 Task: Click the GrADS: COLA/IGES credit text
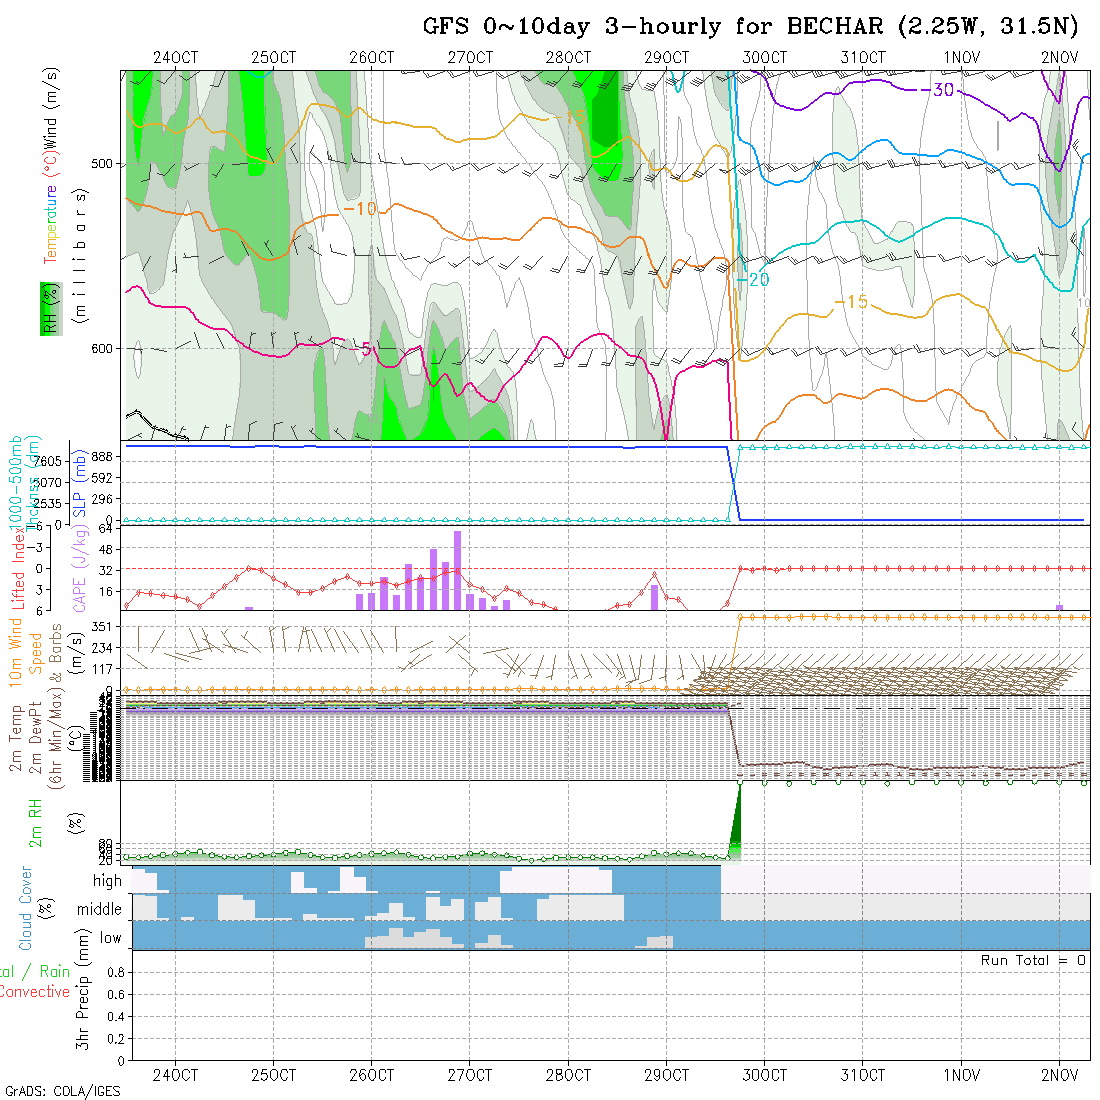tap(62, 1091)
